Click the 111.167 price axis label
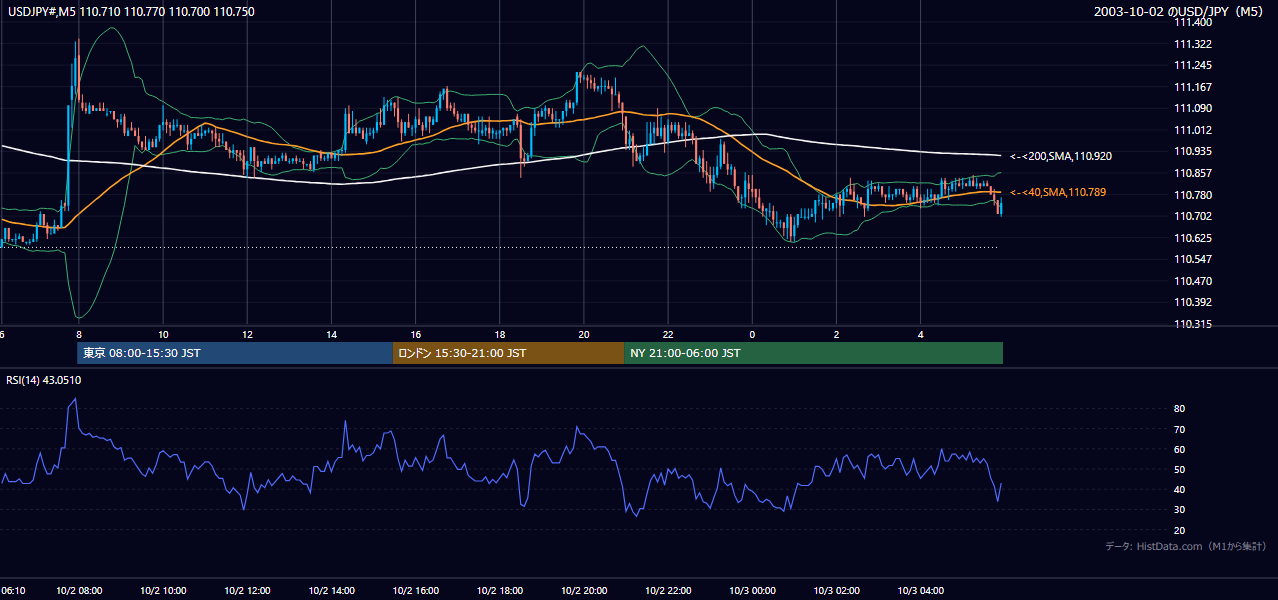The width and height of the screenshot is (1278, 600). click(x=1192, y=87)
